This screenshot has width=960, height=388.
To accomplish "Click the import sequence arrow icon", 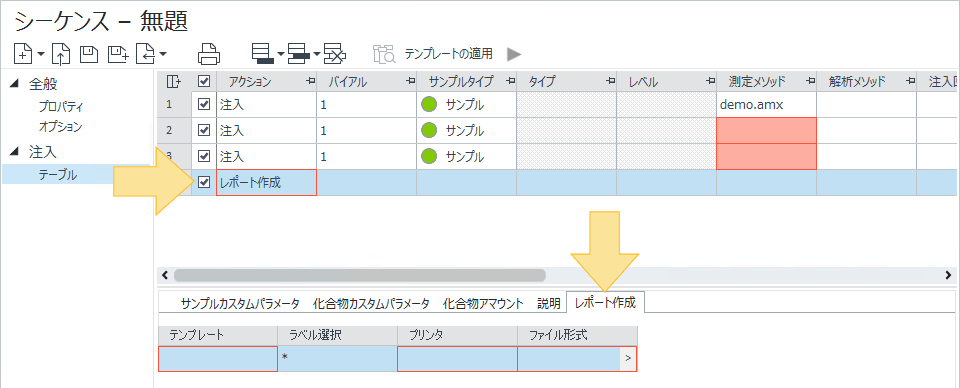I will pyautogui.click(x=146, y=54).
